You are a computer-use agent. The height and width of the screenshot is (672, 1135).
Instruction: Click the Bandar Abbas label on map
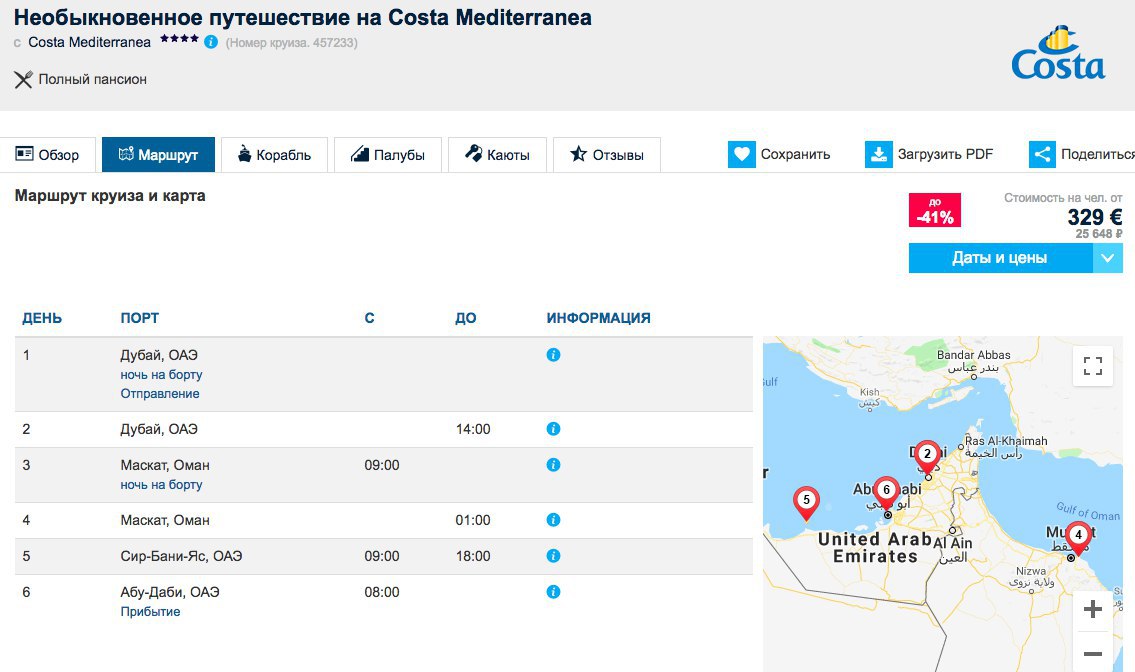click(974, 355)
